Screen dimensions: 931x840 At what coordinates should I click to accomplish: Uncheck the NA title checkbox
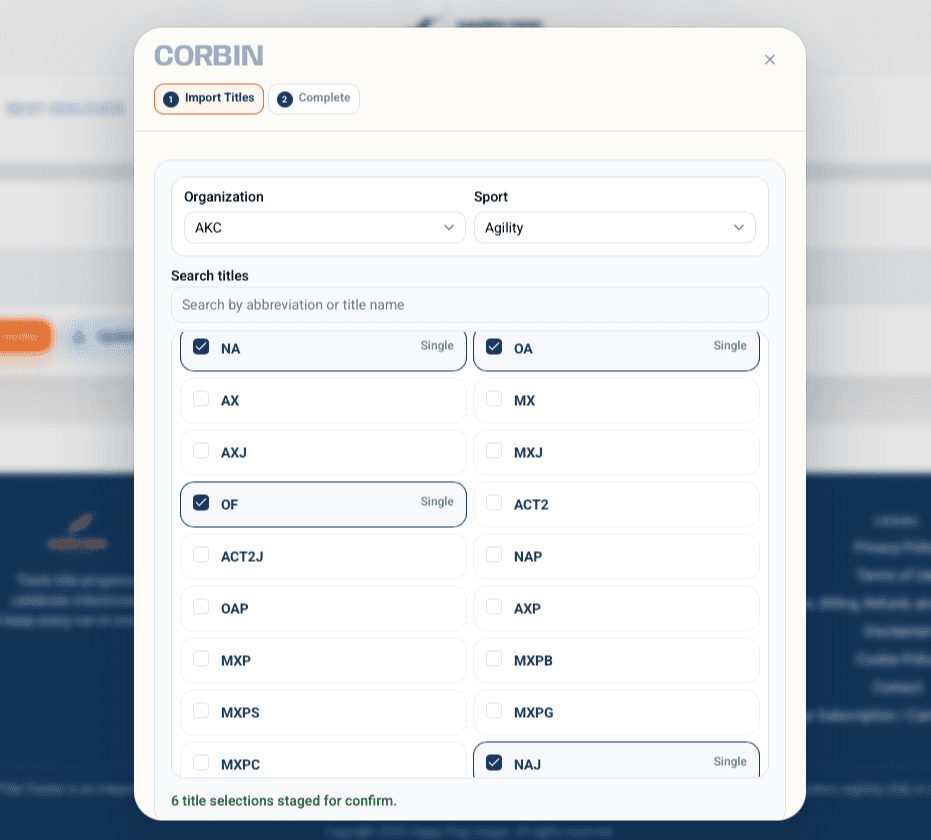pos(201,347)
